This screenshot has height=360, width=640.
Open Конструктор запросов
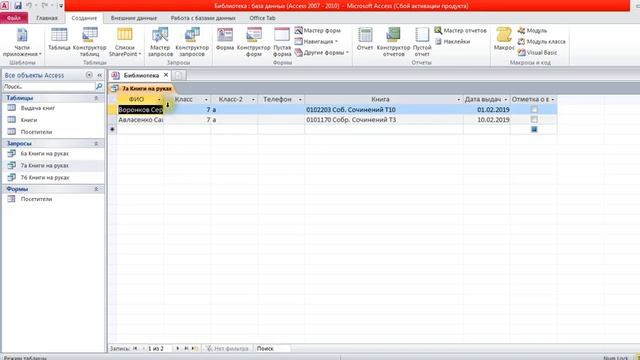[192, 42]
